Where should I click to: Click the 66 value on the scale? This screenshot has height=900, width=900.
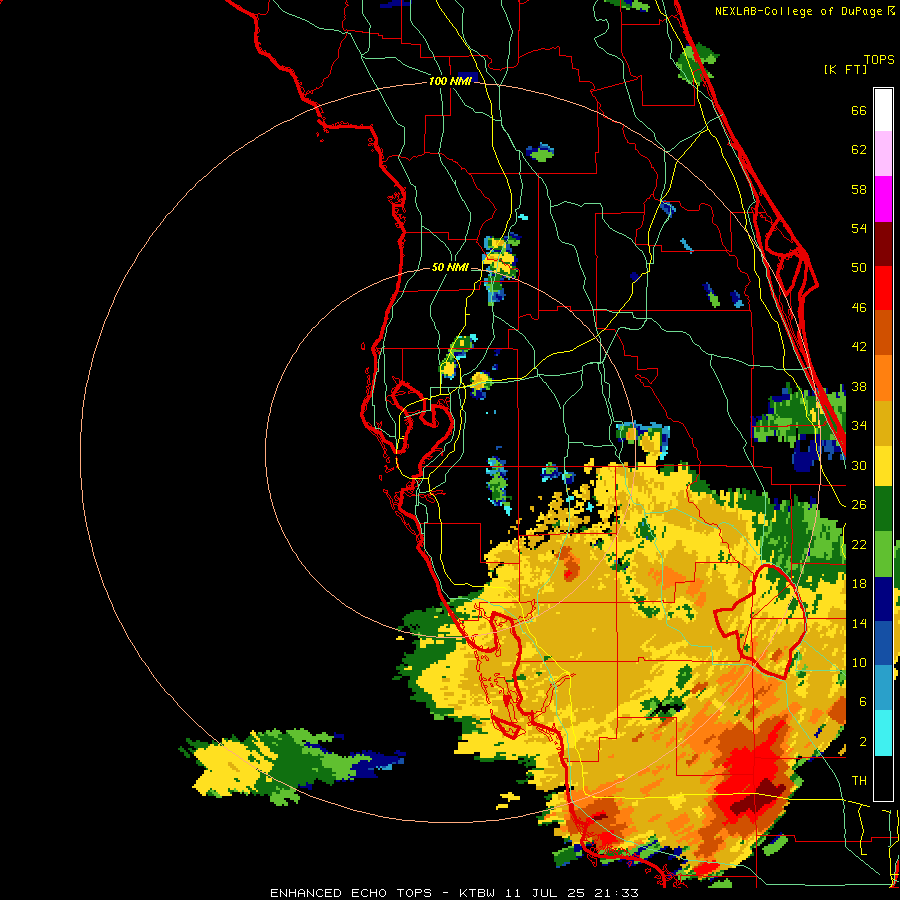859,110
